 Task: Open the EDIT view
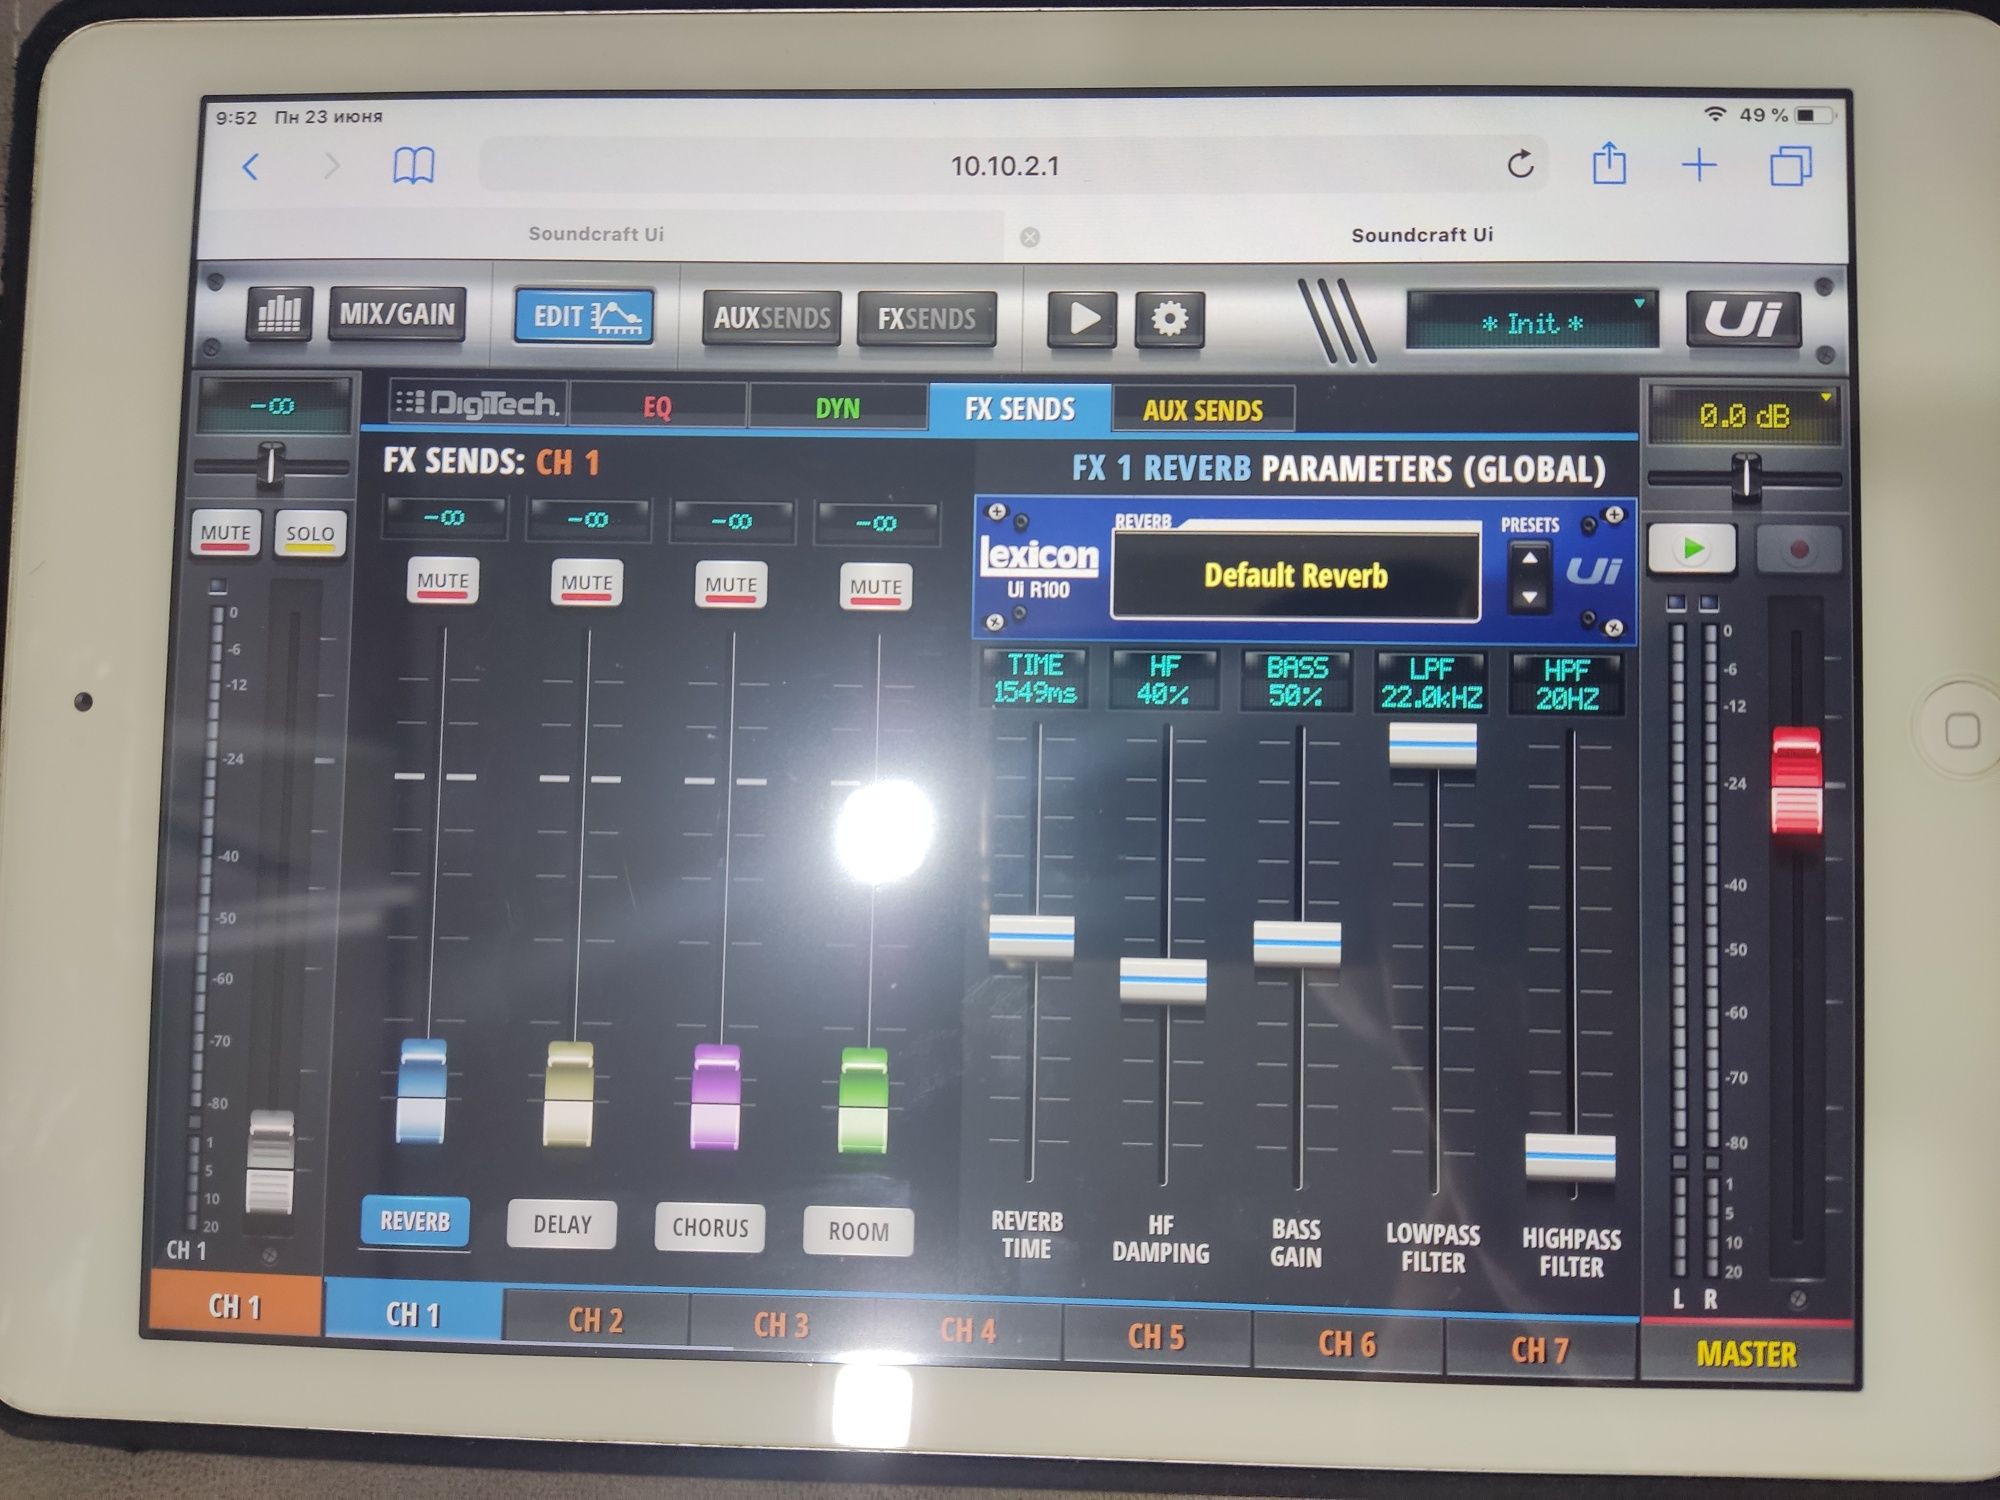pyautogui.click(x=585, y=317)
